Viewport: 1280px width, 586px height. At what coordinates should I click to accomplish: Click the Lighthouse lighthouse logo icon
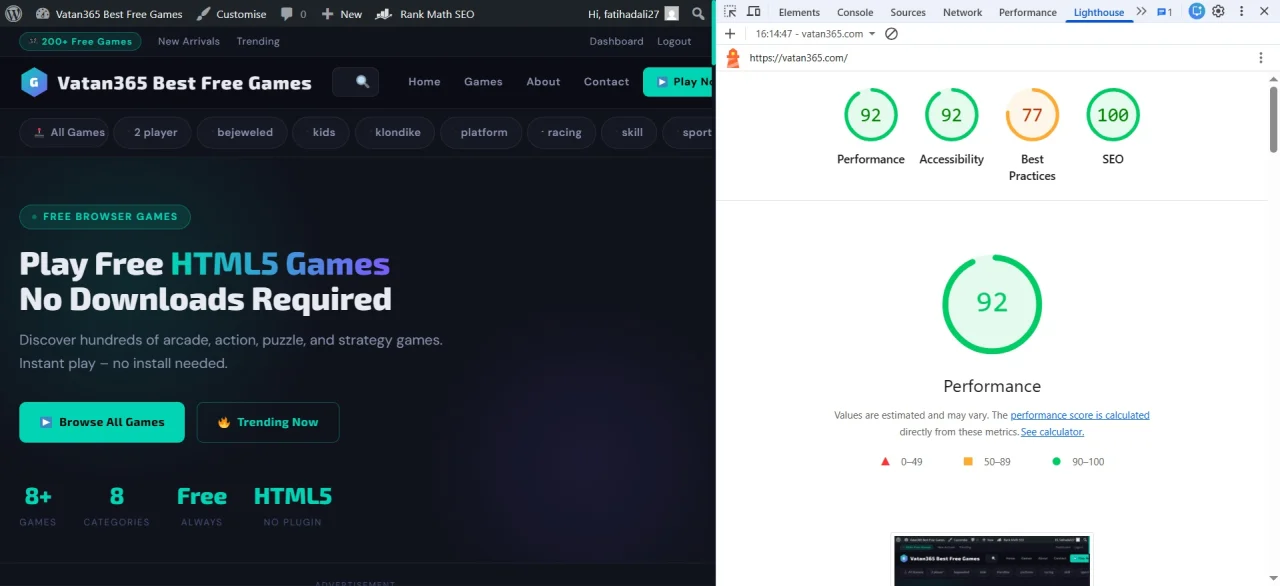pos(733,58)
